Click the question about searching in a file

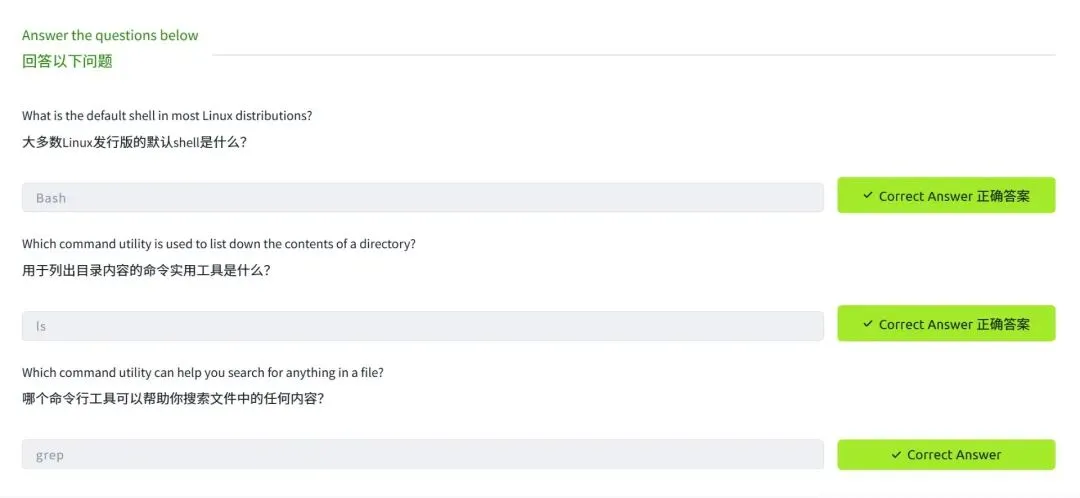[x=202, y=372]
